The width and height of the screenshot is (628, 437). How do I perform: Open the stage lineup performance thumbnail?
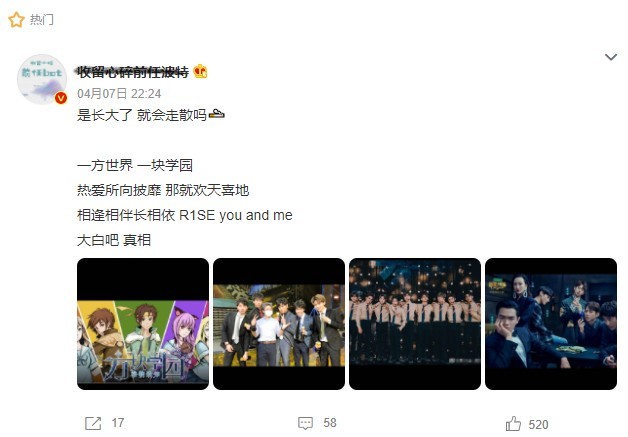point(415,324)
